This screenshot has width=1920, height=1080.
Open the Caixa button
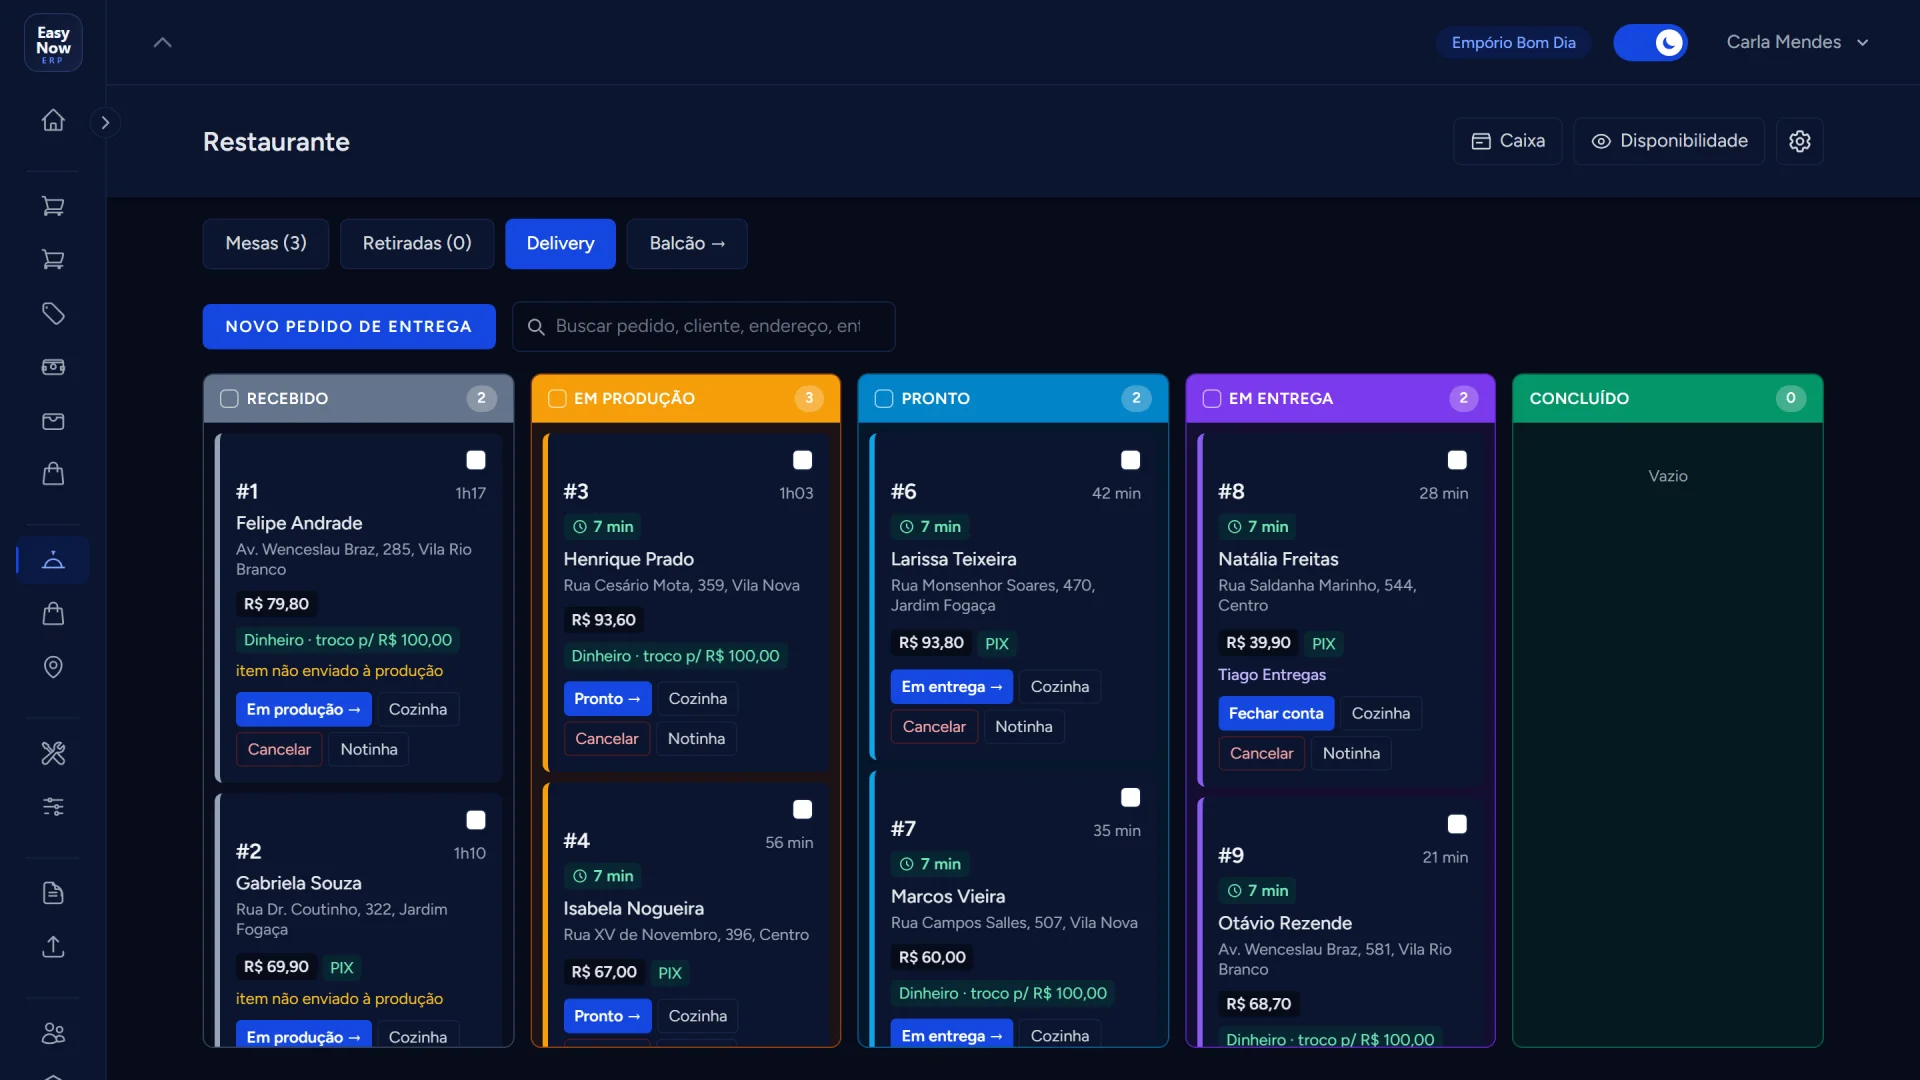click(1508, 141)
